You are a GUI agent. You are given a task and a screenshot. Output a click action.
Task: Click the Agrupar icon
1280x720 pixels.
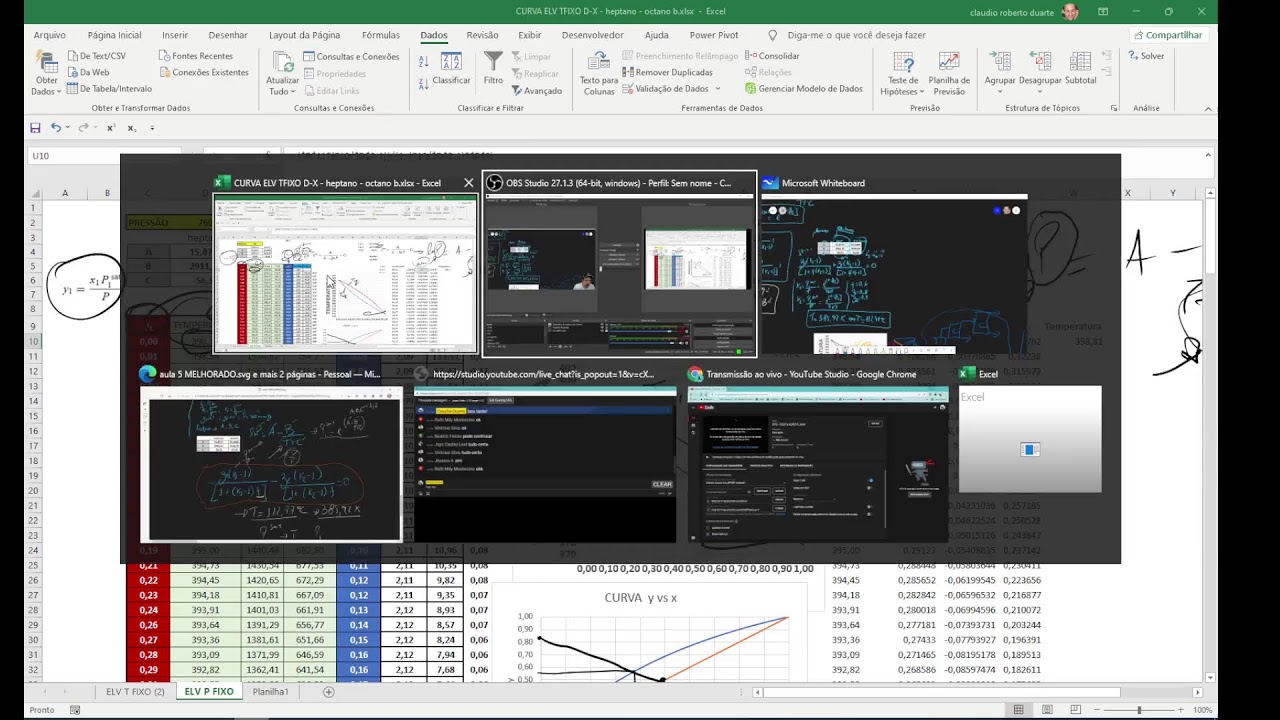pos(1000,62)
